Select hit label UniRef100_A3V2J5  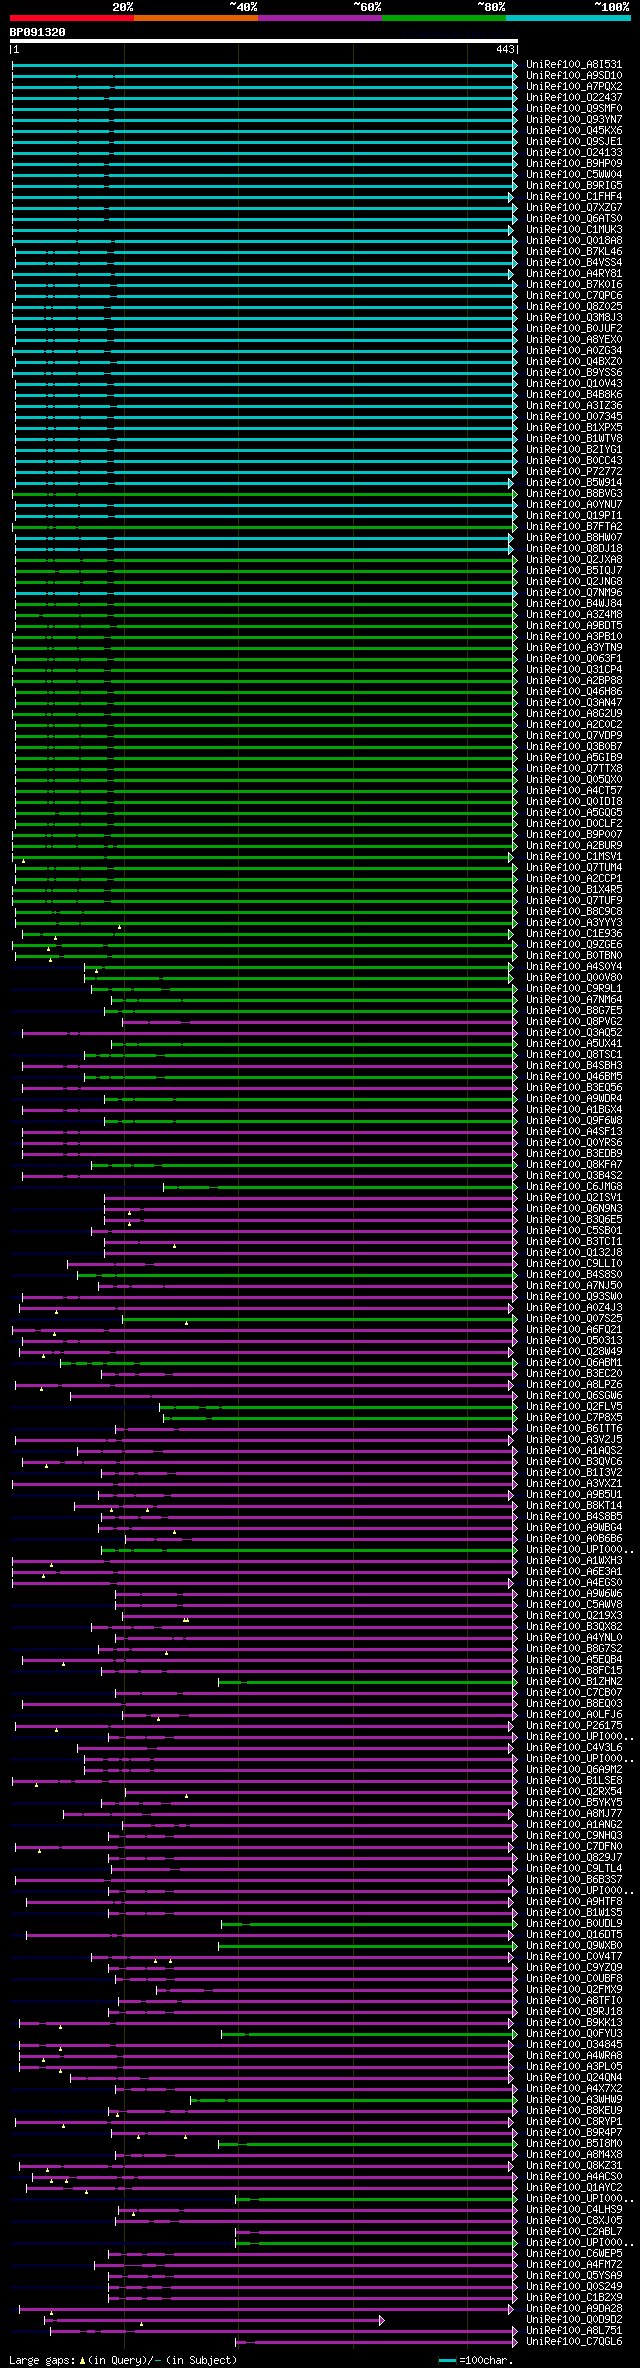[x=574, y=1440]
